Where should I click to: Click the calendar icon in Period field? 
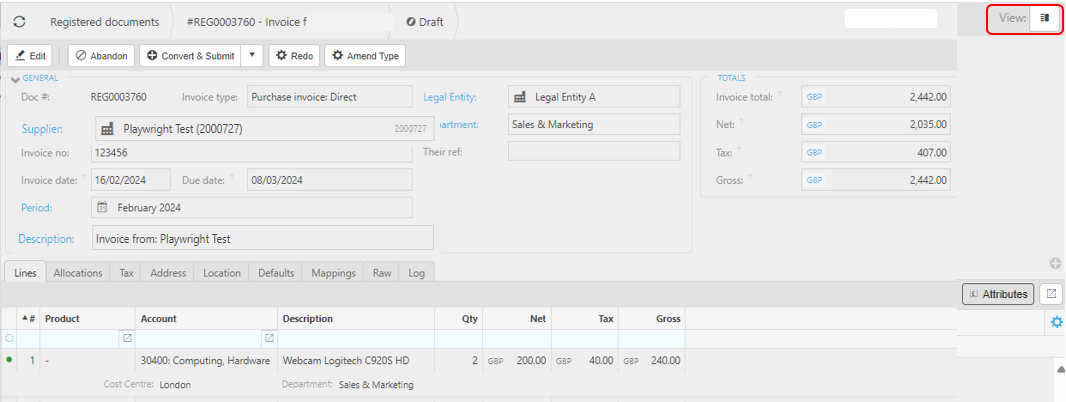tap(103, 208)
